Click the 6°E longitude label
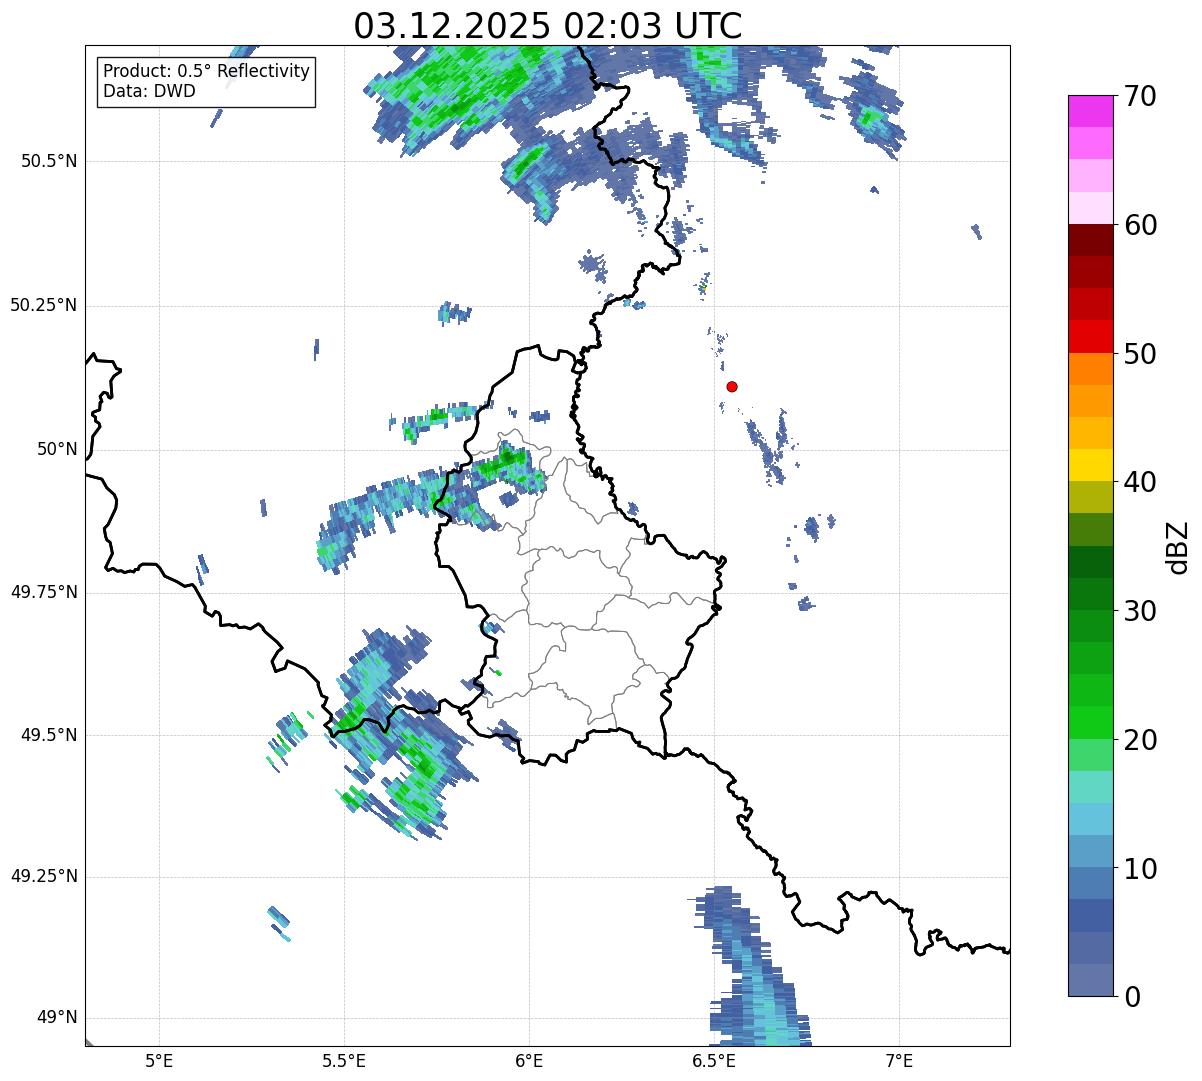Image resolution: width=1202 pixels, height=1081 pixels. 529,1060
